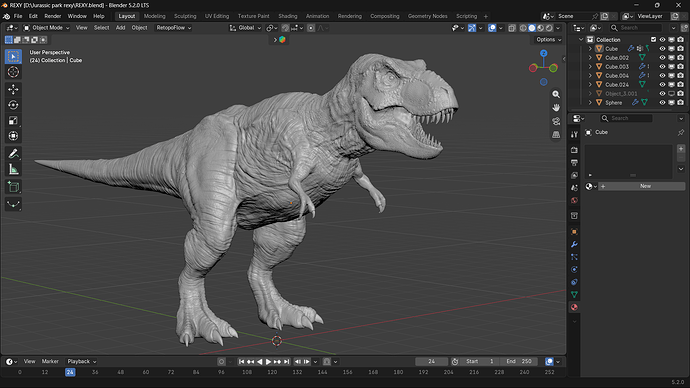This screenshot has height=388, width=690.
Task: Open the Render properties tab
Action: coord(574,150)
